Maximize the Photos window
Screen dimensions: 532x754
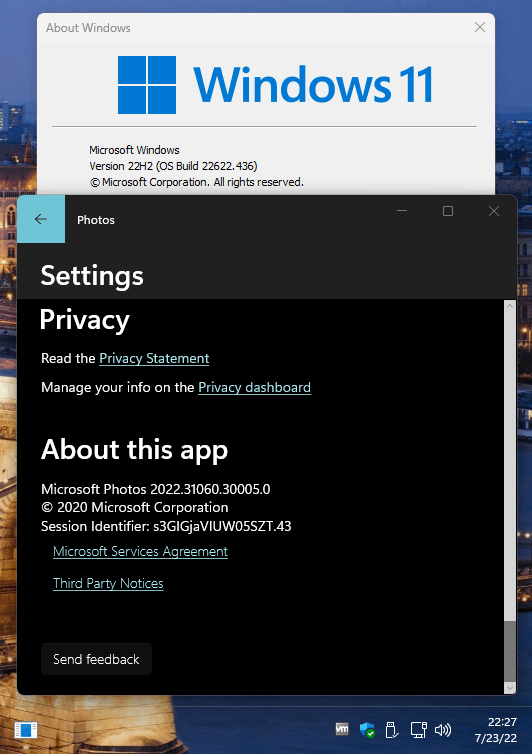click(x=448, y=211)
